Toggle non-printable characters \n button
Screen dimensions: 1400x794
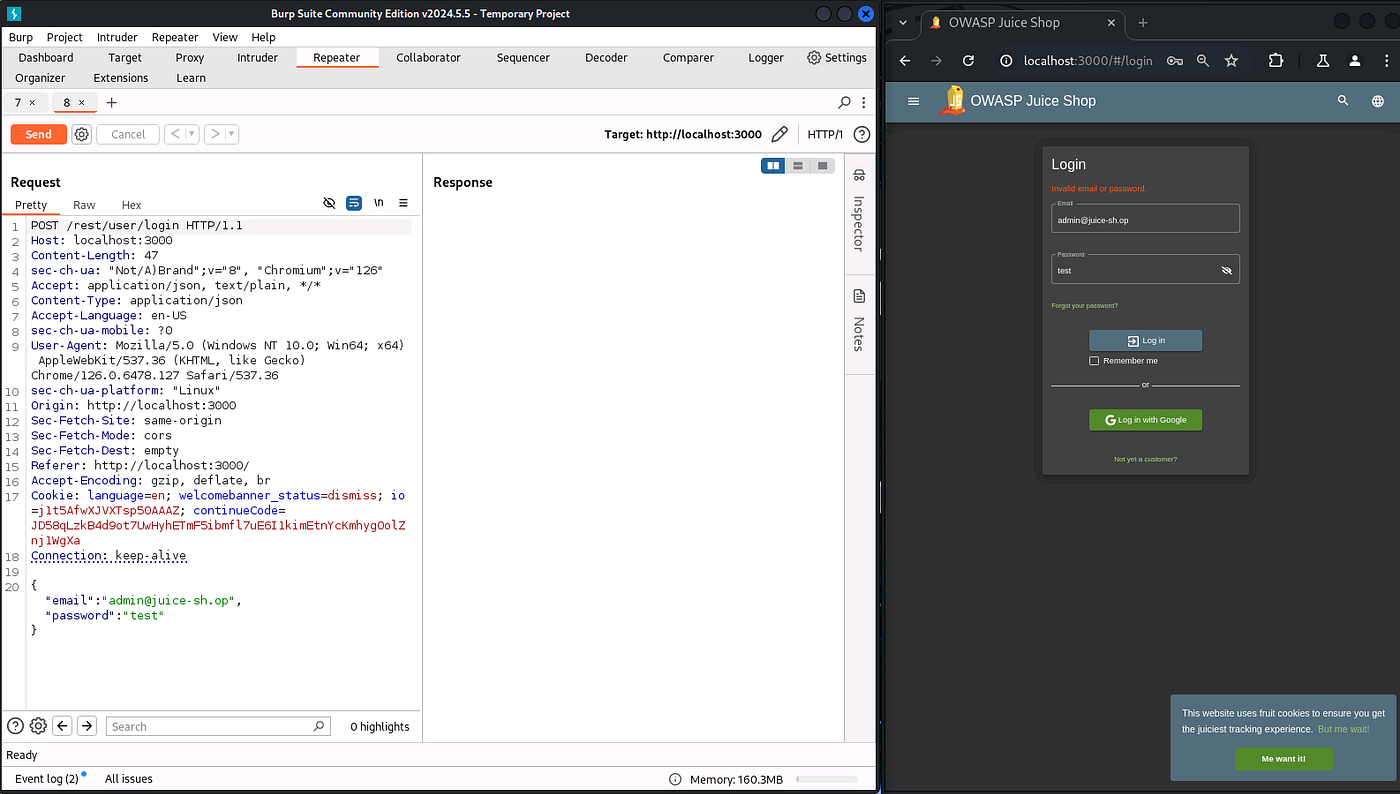tap(379, 203)
